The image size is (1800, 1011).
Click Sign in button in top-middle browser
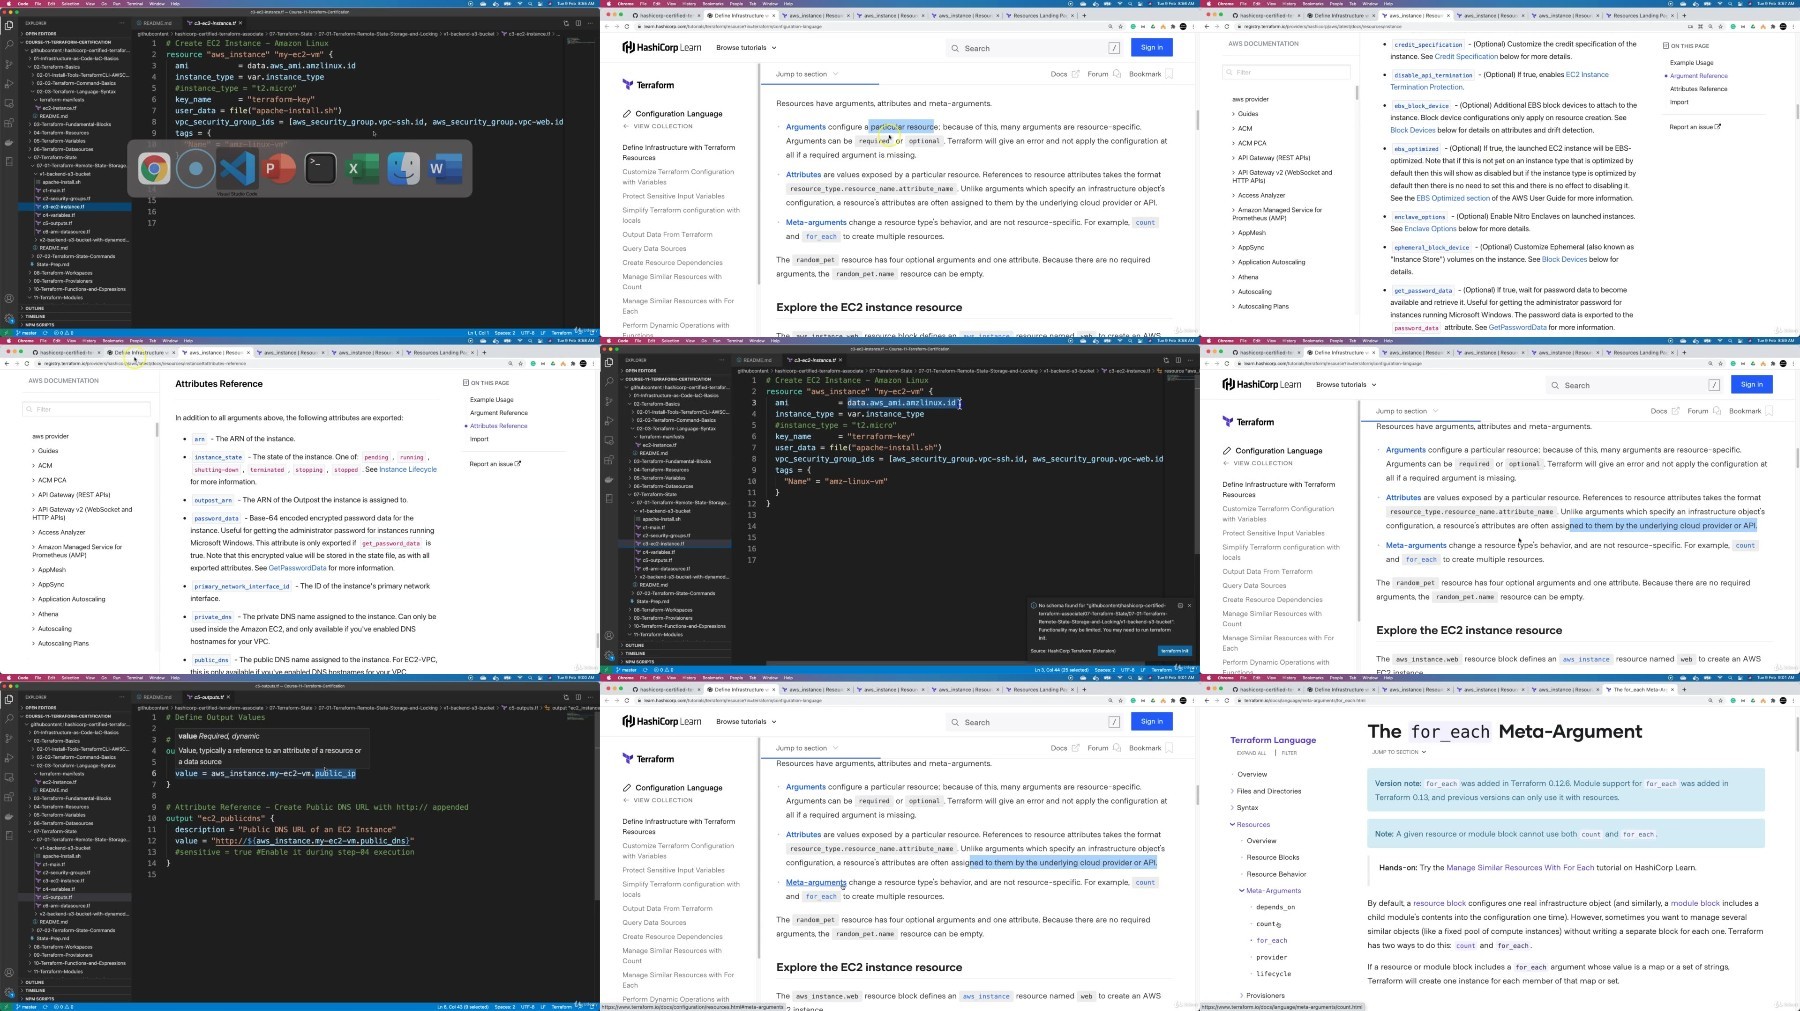[x=1152, y=47]
